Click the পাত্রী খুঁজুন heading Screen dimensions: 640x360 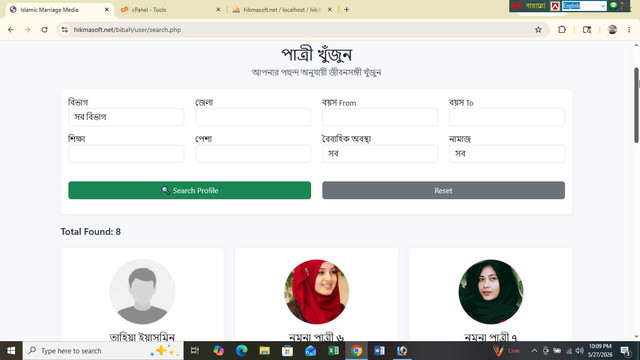(317, 54)
